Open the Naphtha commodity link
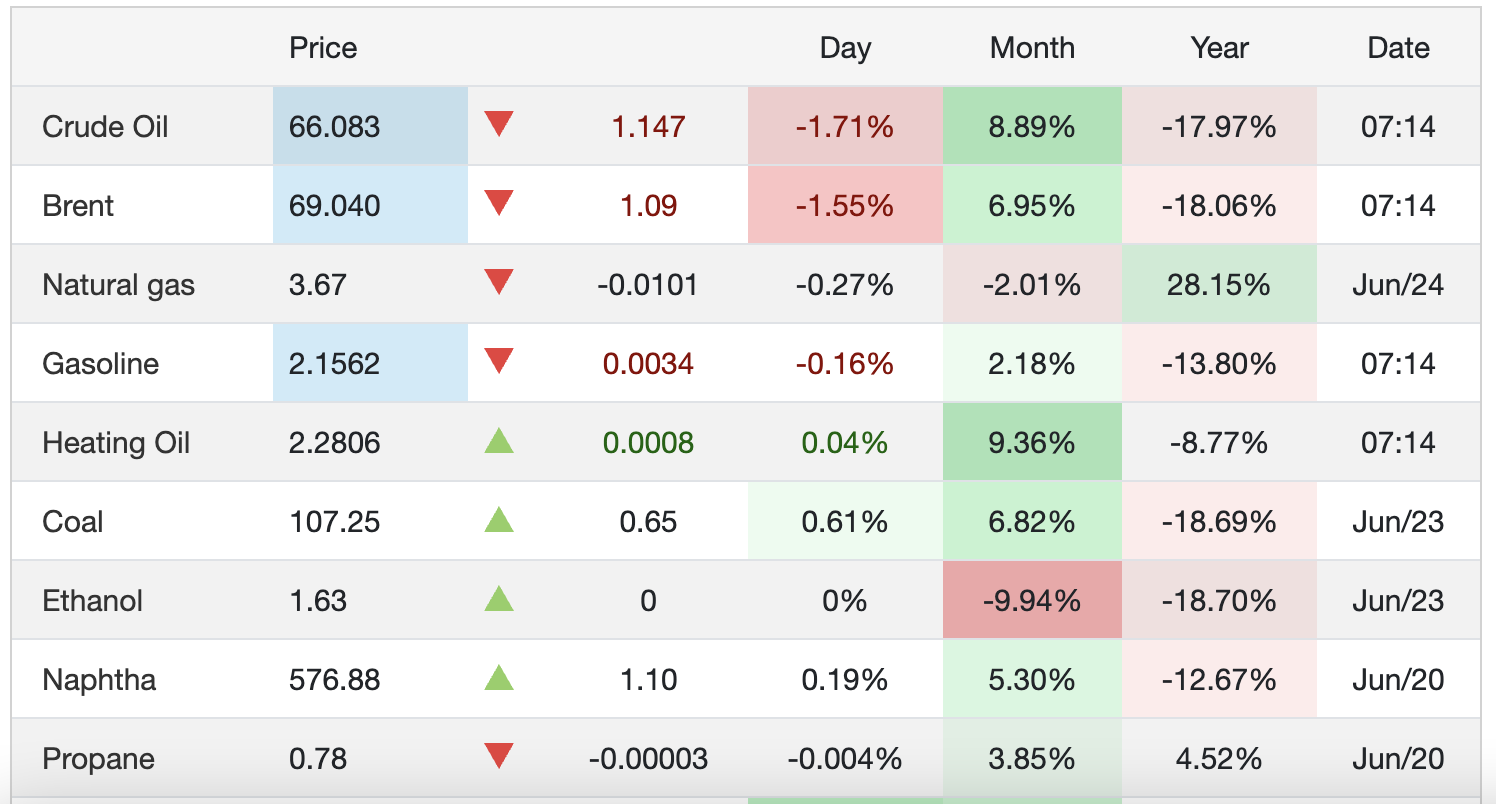The width and height of the screenshot is (1496, 804). pos(99,680)
